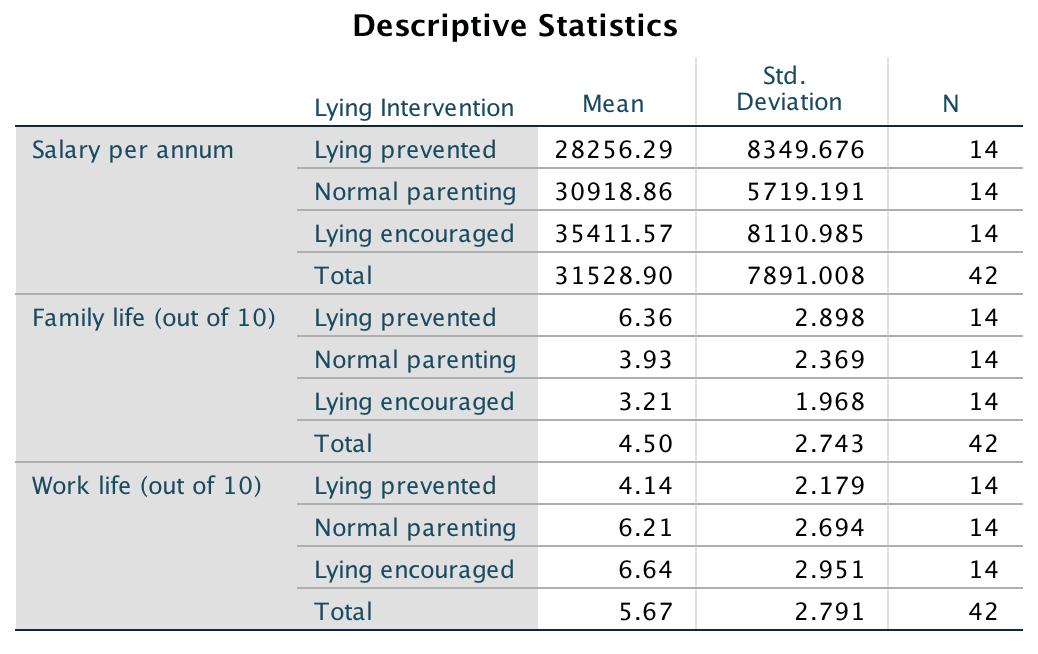1038x654 pixels.
Task: Select the Mean column header
Action: pyautogui.click(x=613, y=104)
